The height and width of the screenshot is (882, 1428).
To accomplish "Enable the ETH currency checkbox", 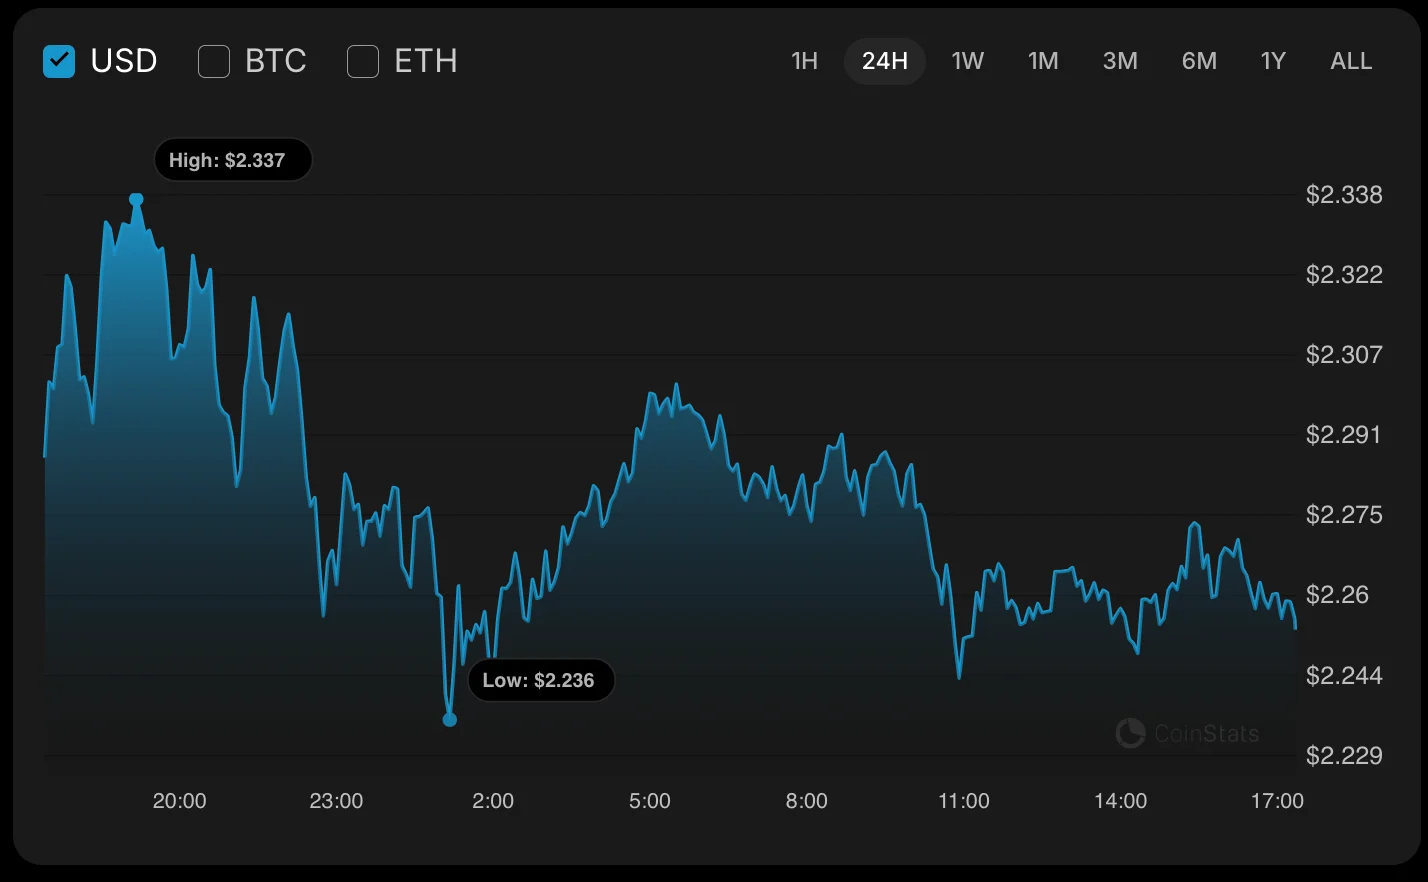I will [x=363, y=61].
